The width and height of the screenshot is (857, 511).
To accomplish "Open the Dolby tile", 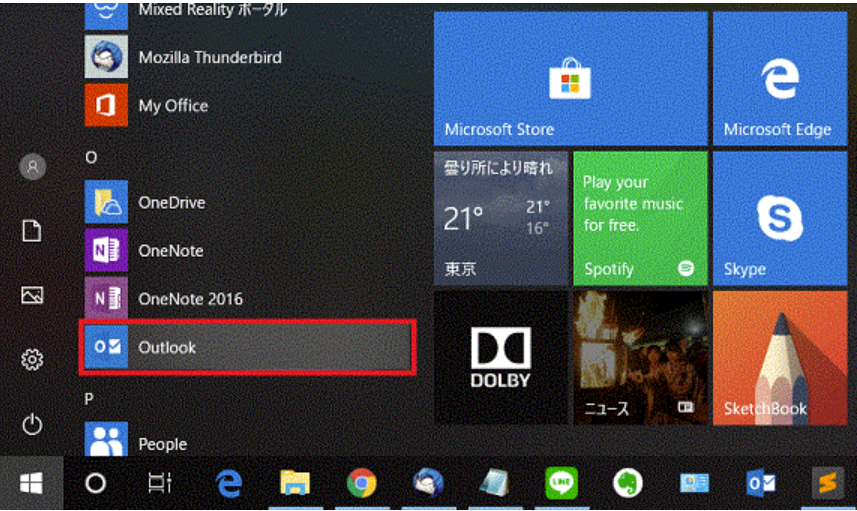I will [501, 358].
